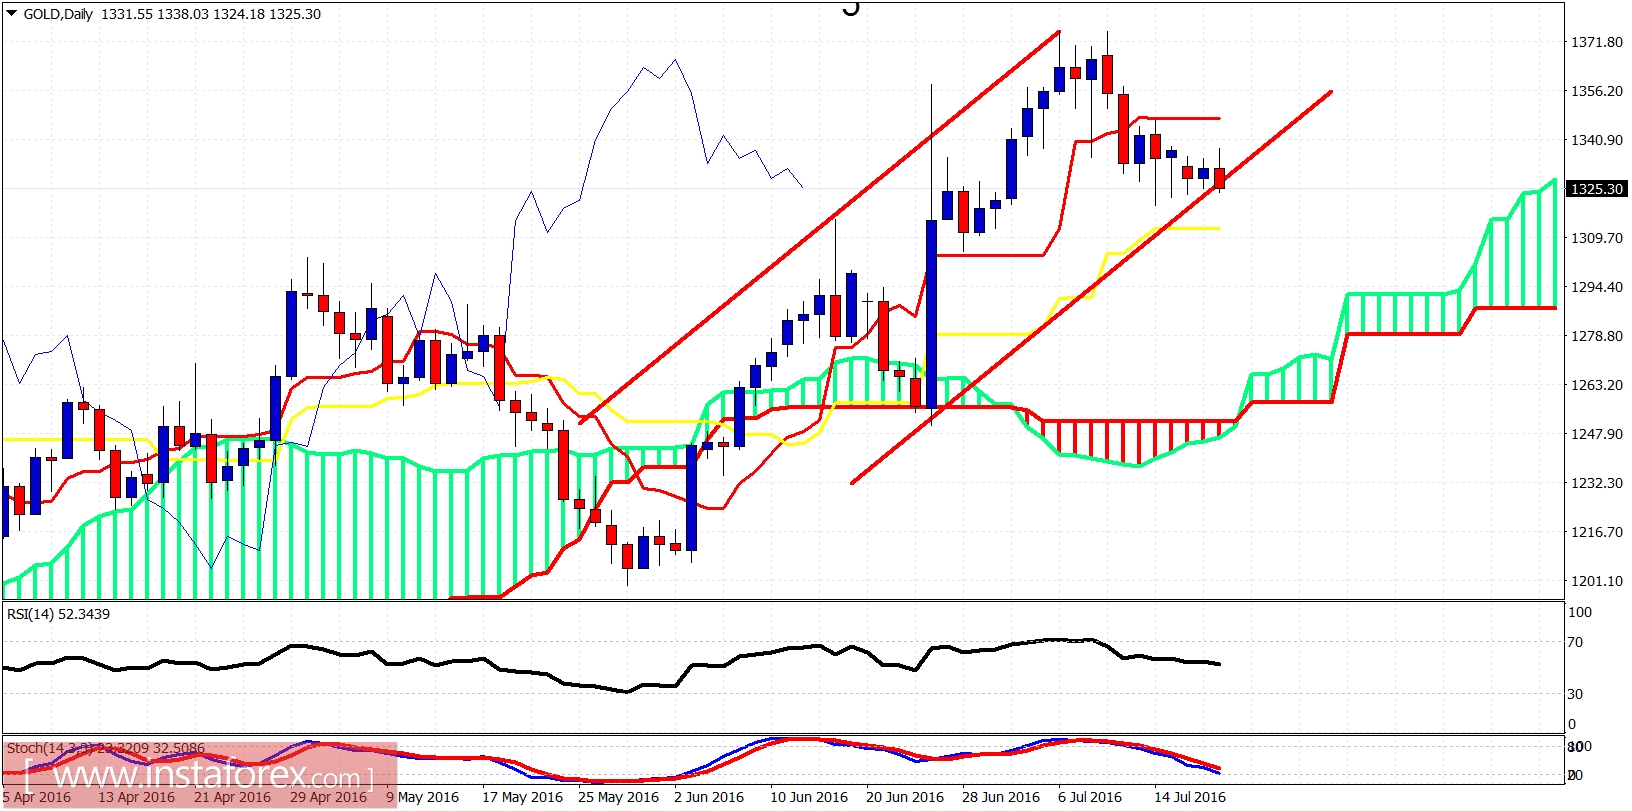Select the 29 Apr 2016 date label
1632x811 pixels.
coord(328,797)
